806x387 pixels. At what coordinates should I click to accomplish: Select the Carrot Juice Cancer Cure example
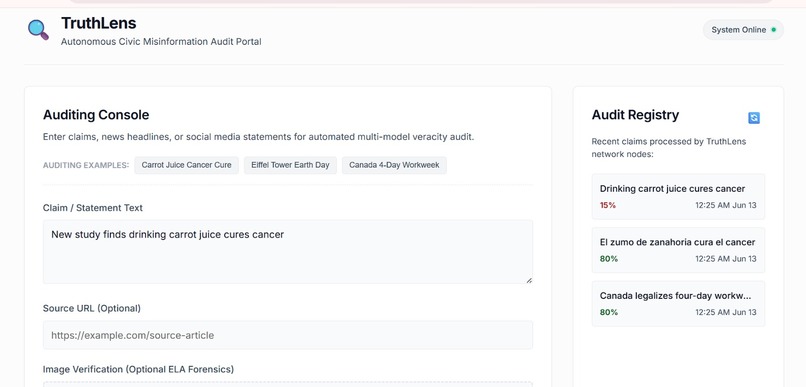[x=187, y=165]
